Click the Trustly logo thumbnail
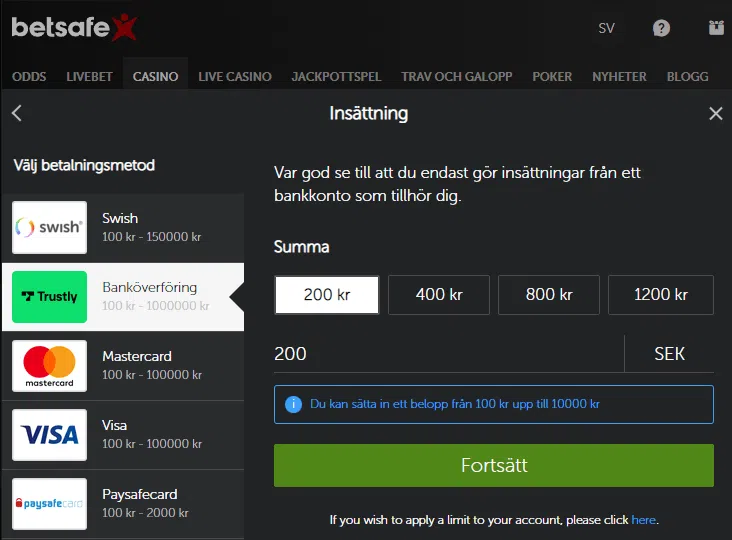732x540 pixels. [49, 297]
